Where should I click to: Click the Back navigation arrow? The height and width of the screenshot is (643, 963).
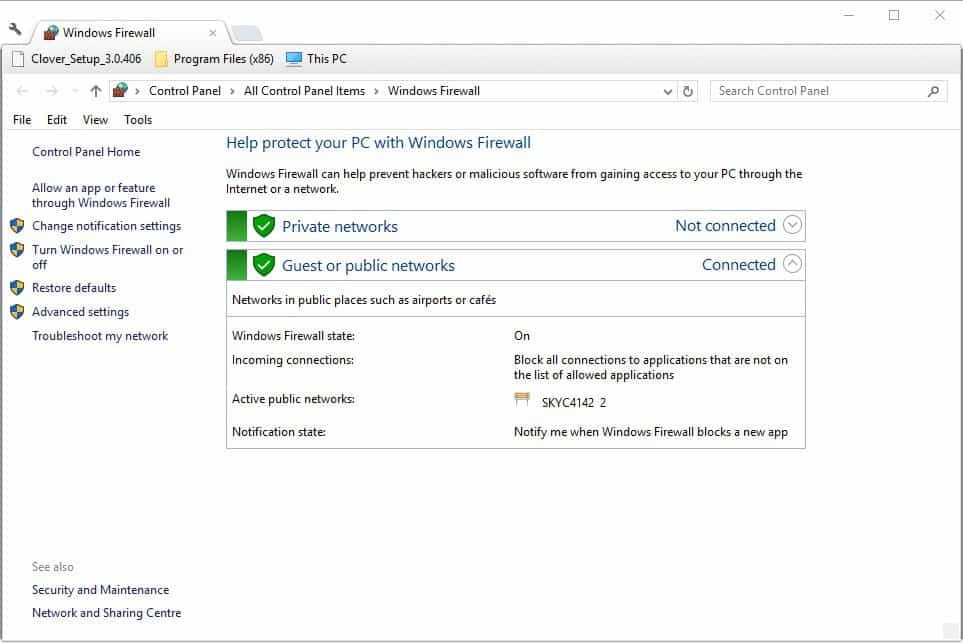pyautogui.click(x=23, y=91)
